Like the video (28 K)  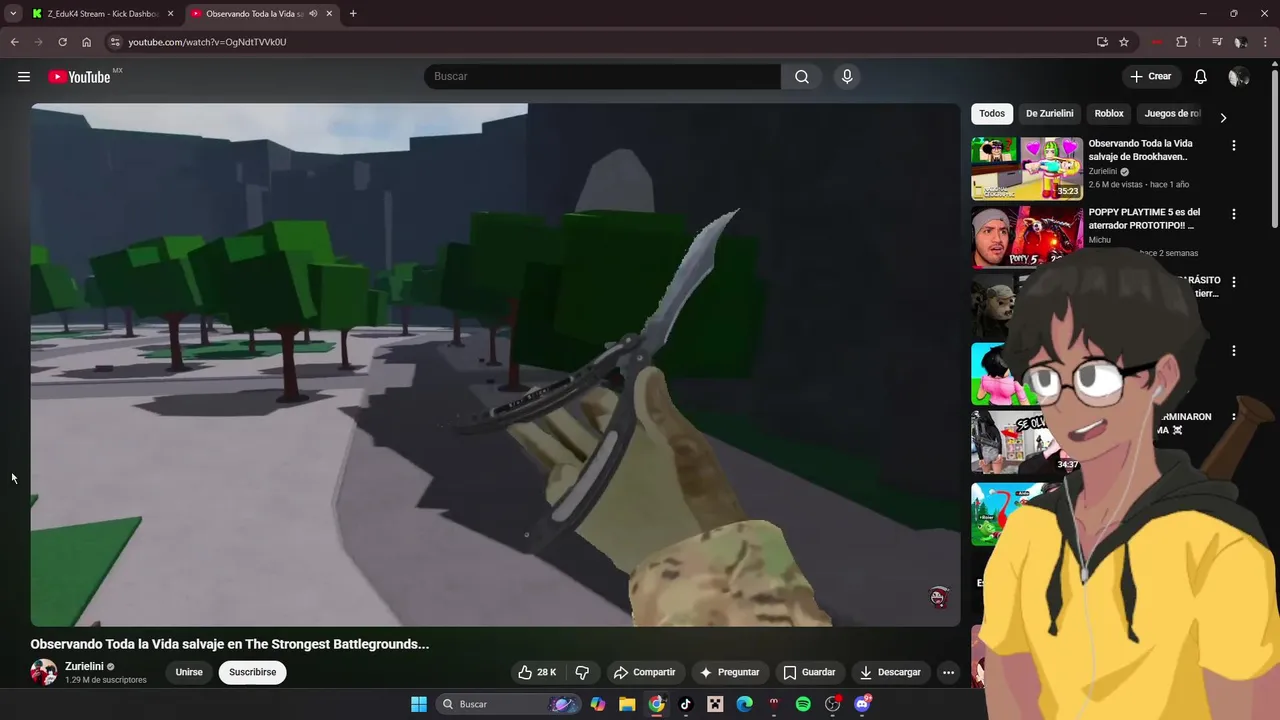[537, 672]
